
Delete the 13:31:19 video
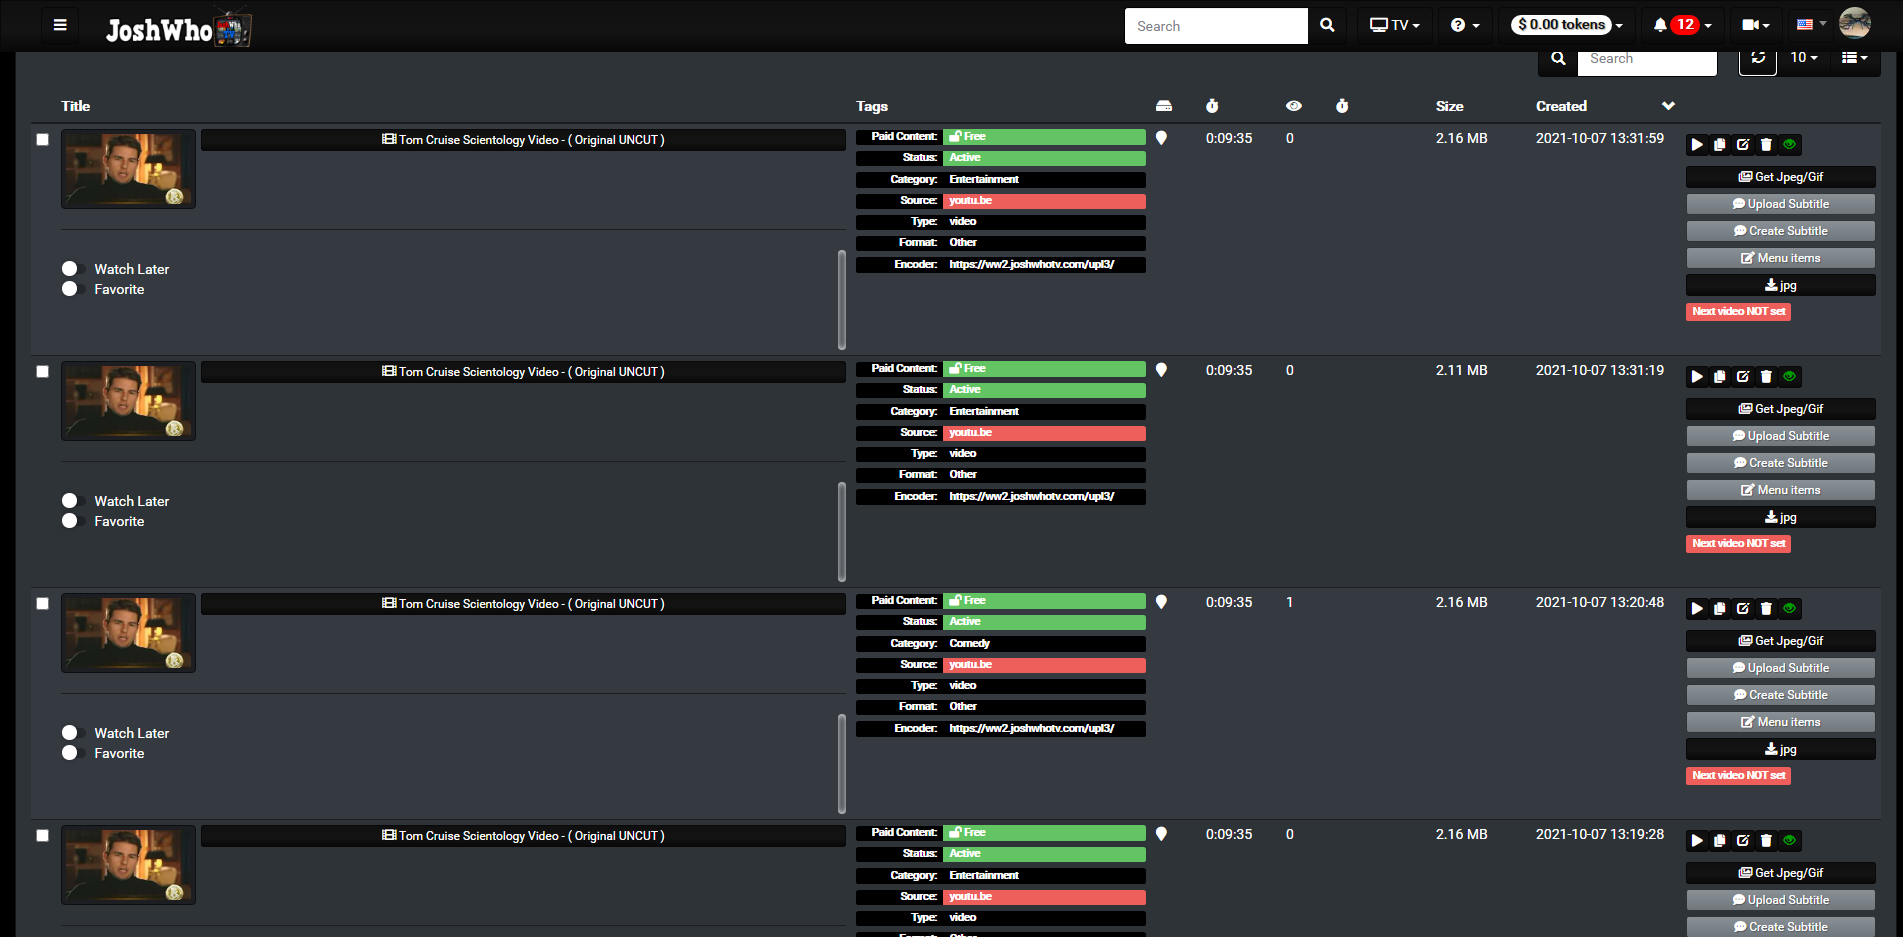1766,377
